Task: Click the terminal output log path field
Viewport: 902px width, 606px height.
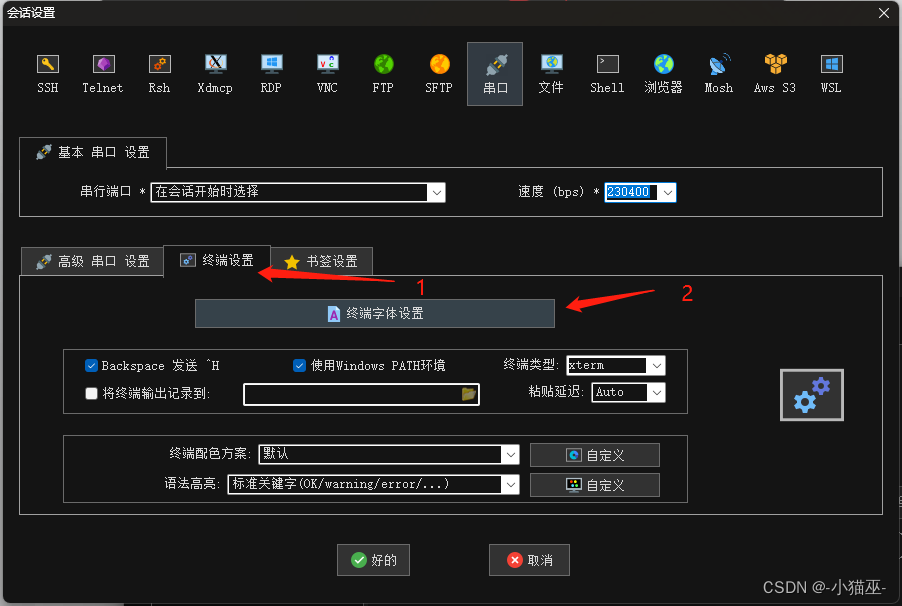Action: tap(361, 394)
